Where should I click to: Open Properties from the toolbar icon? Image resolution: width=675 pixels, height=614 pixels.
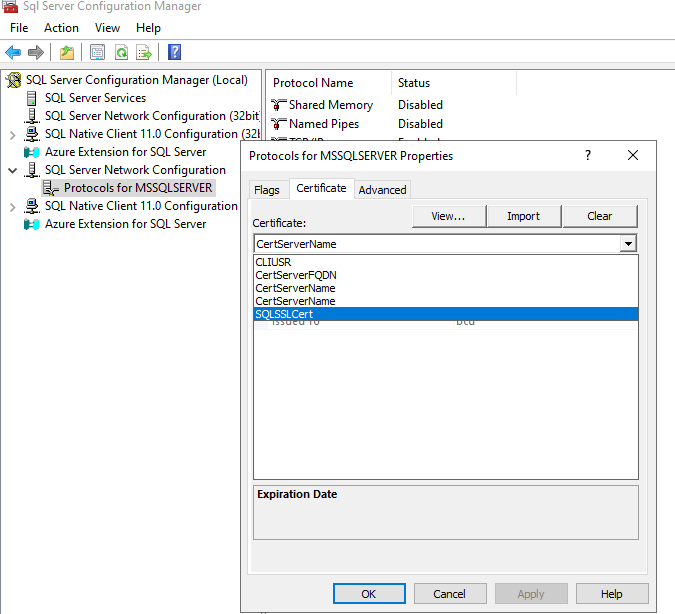[x=97, y=52]
